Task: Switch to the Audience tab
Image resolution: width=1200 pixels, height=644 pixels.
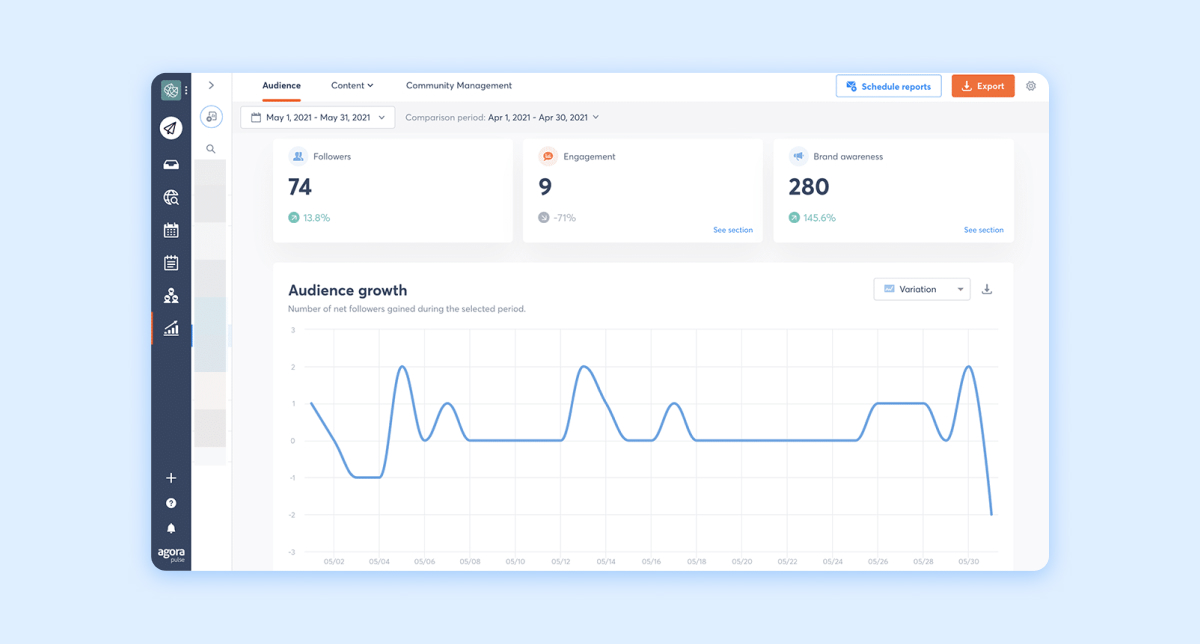Action: point(281,86)
